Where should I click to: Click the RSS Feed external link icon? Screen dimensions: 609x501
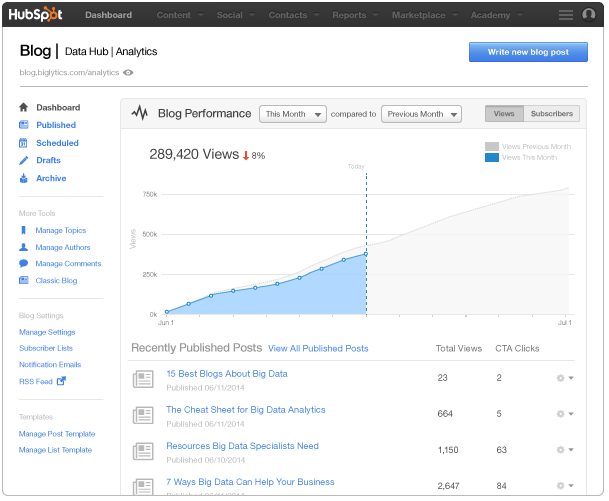pos(60,381)
